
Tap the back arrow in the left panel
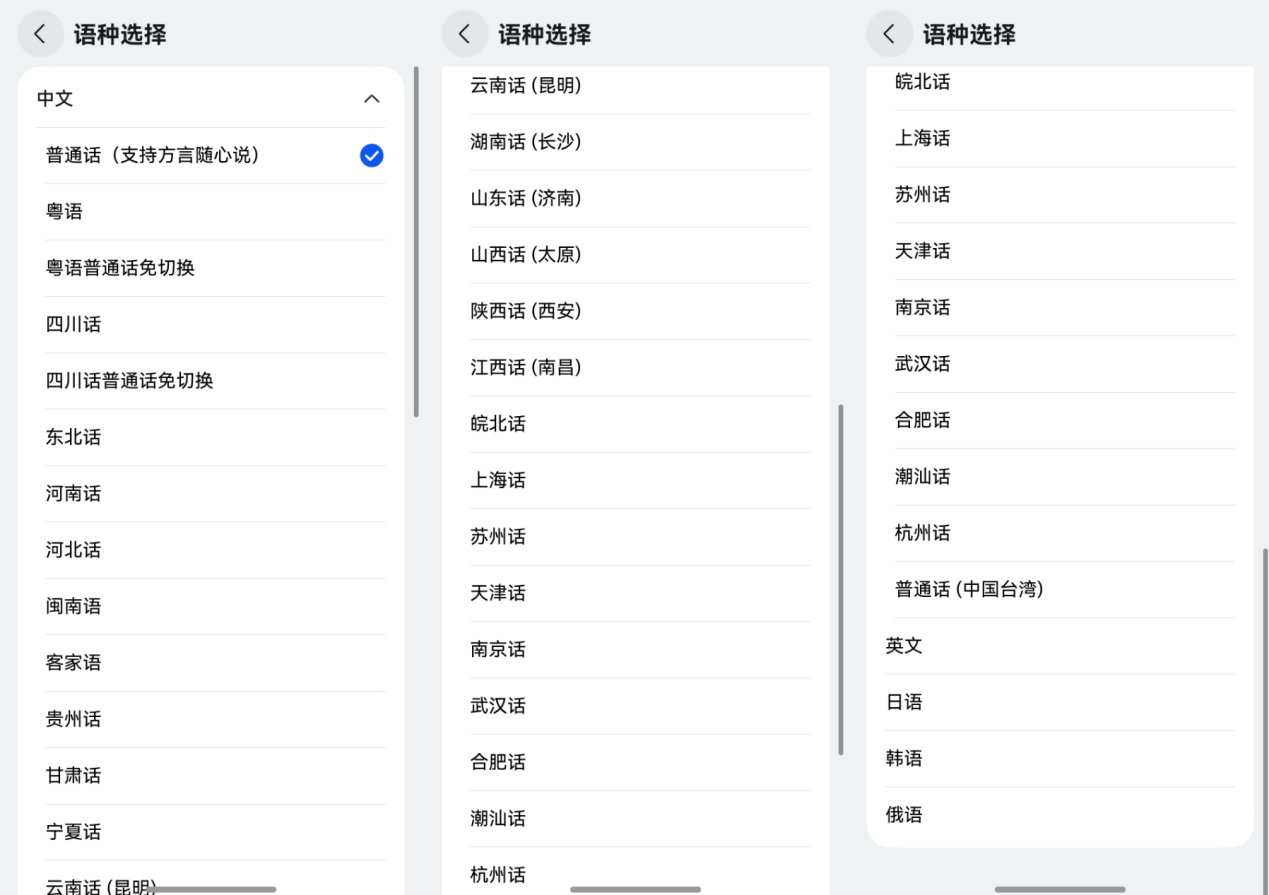click(x=40, y=34)
